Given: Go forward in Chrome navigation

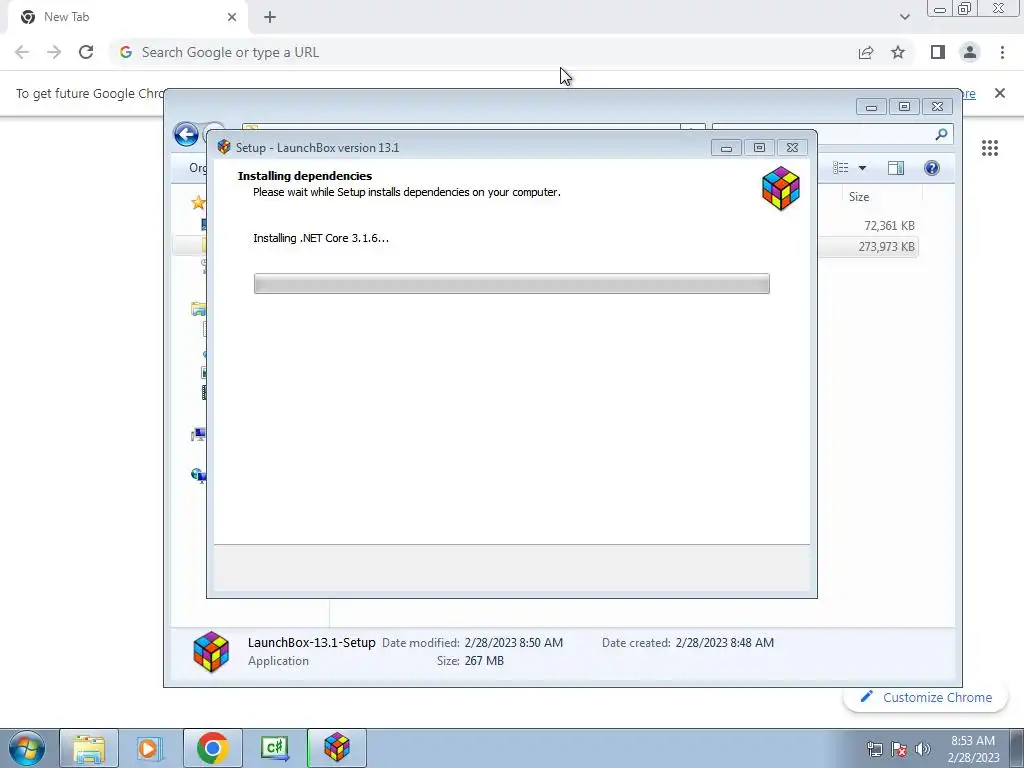Looking at the screenshot, I should click(x=54, y=52).
